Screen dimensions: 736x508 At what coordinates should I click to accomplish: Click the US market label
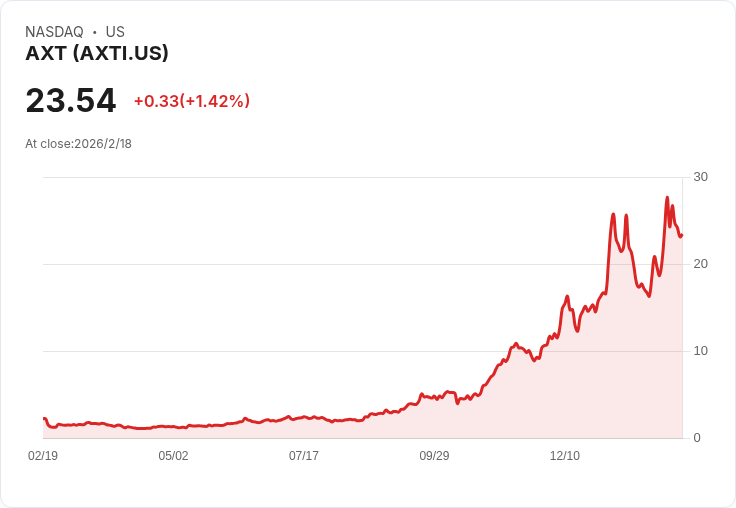point(115,32)
